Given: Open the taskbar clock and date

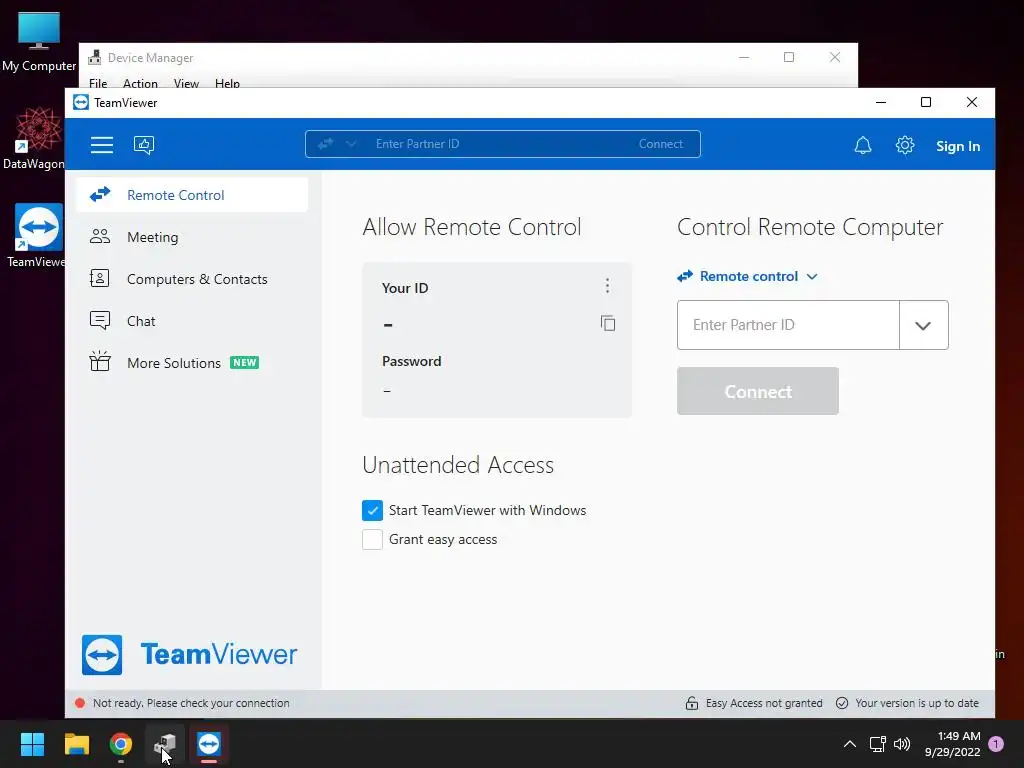Looking at the screenshot, I should pyautogui.click(x=952, y=744).
